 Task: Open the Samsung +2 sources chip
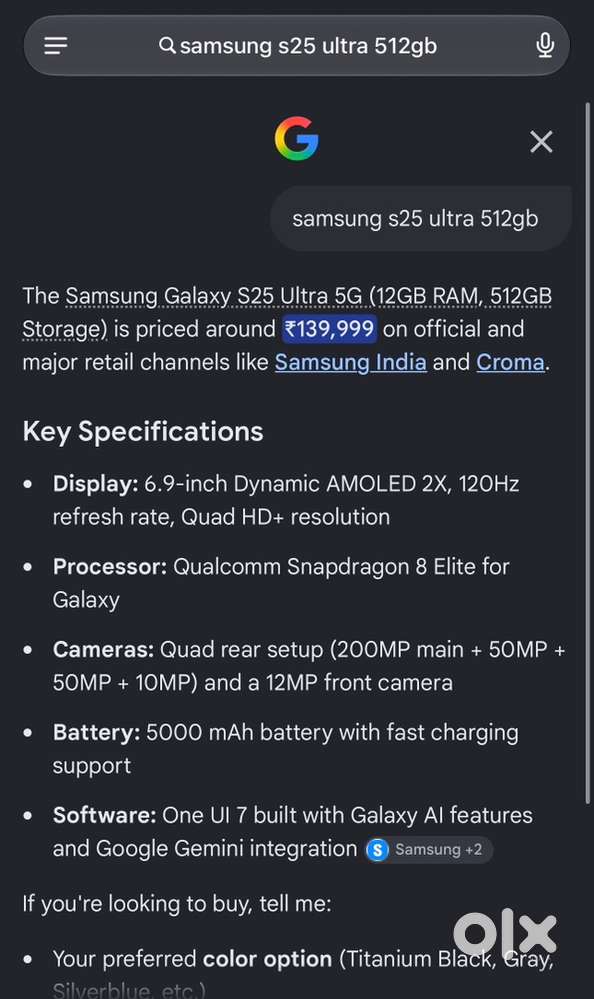pos(428,849)
